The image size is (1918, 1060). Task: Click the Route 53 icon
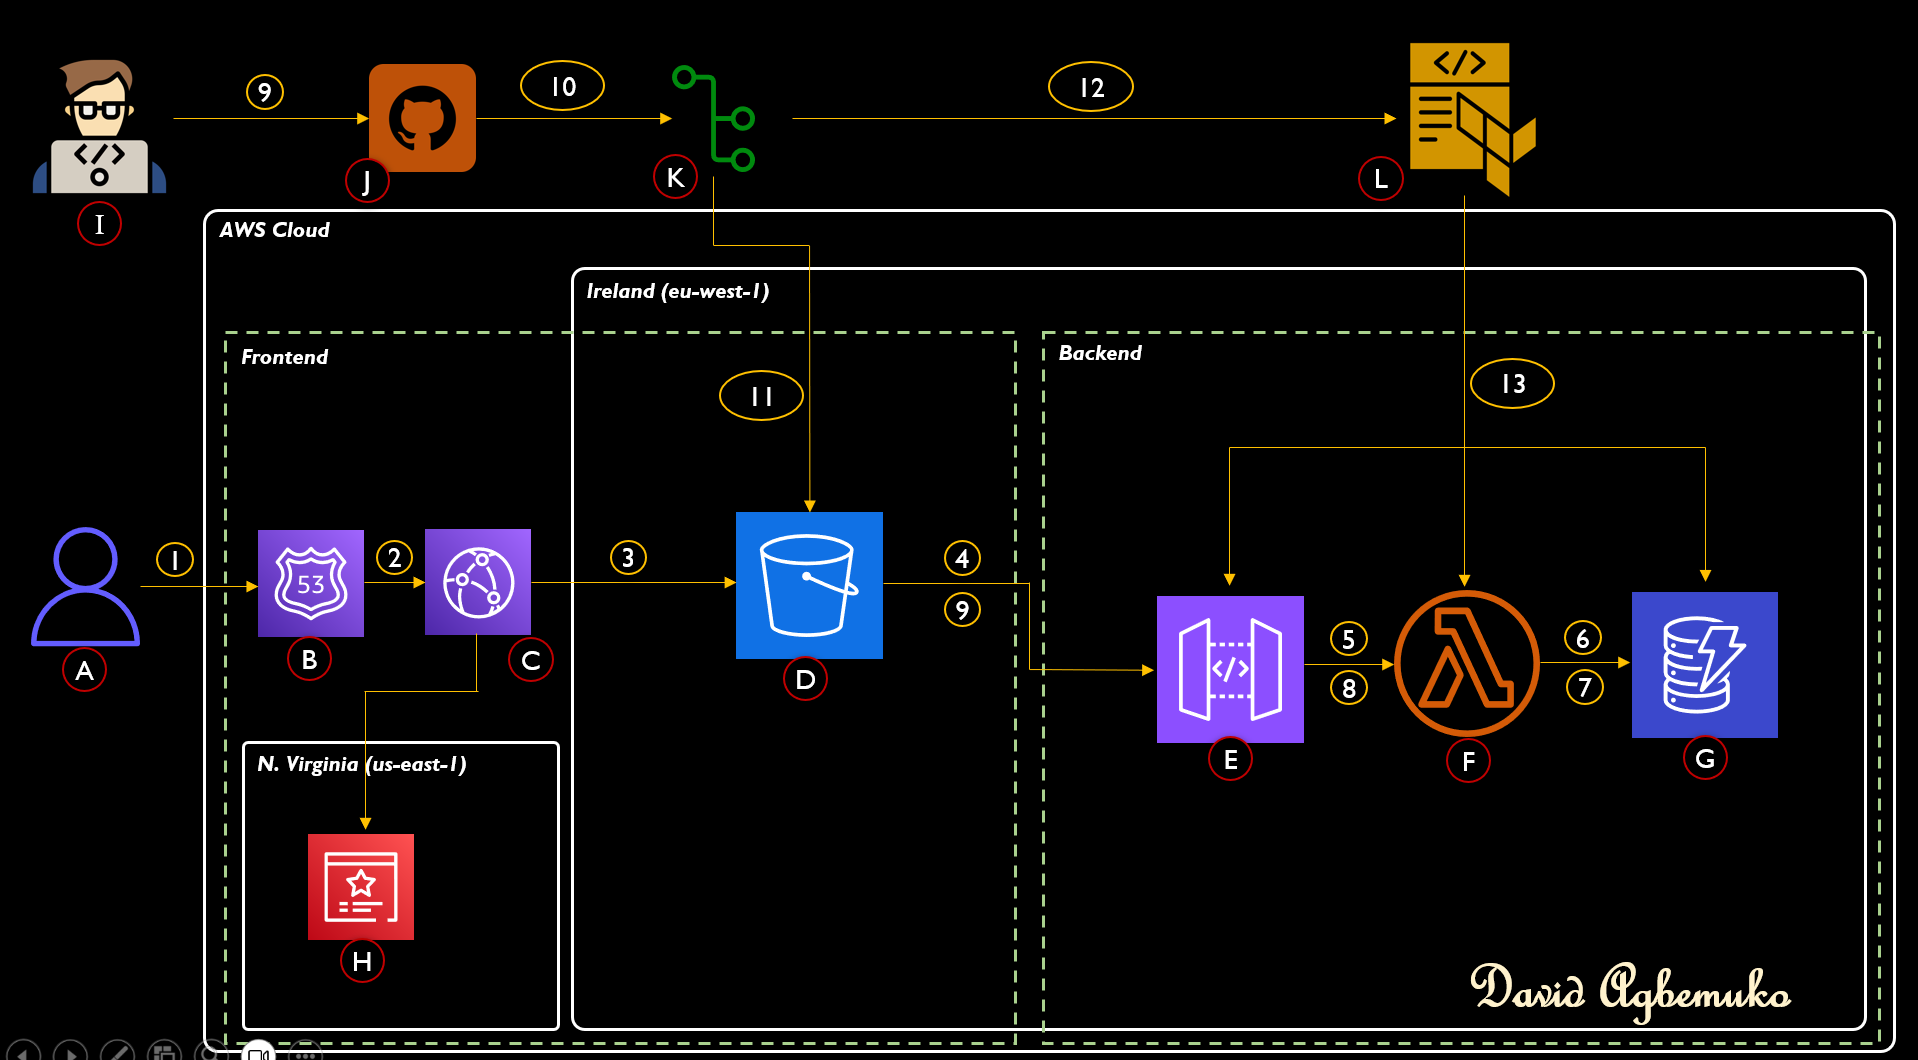click(x=310, y=583)
